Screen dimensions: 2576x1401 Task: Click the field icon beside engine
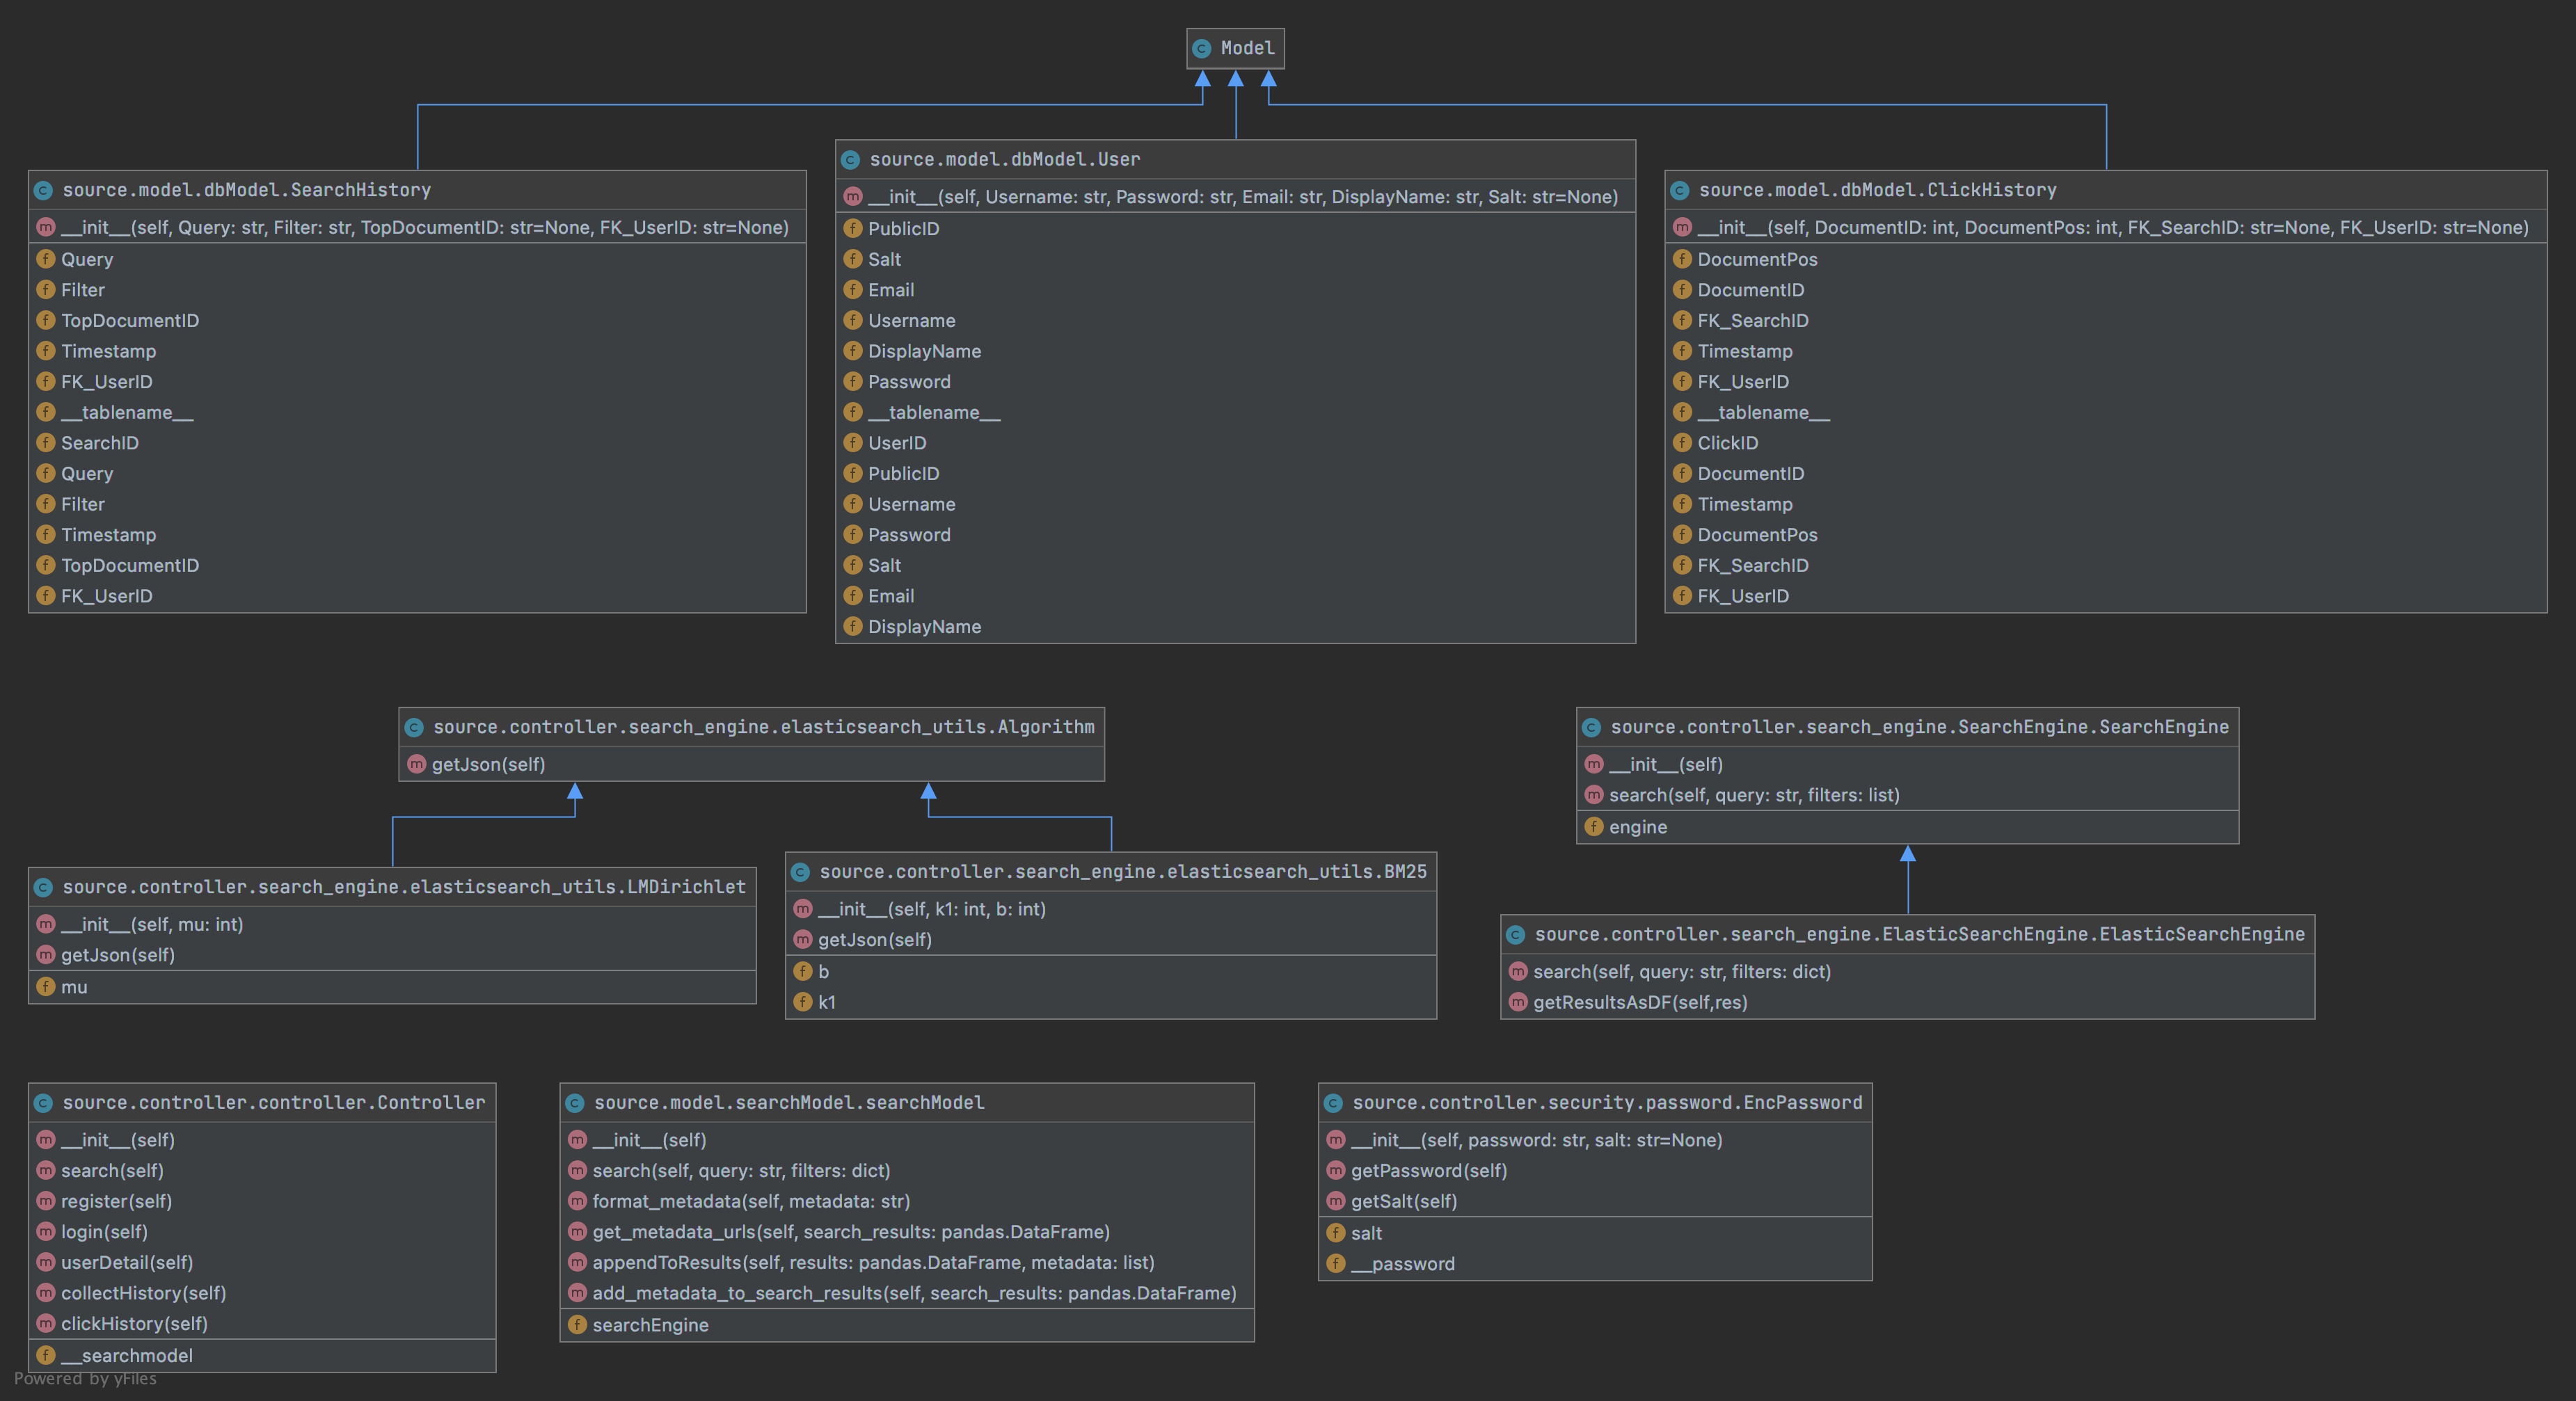pyautogui.click(x=1594, y=826)
